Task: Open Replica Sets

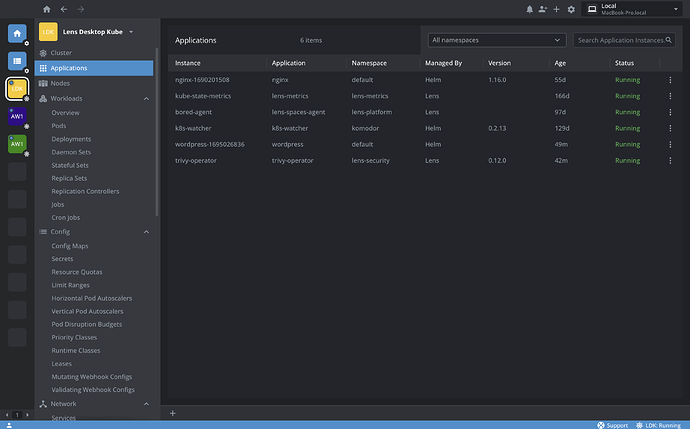Action: pos(69,178)
